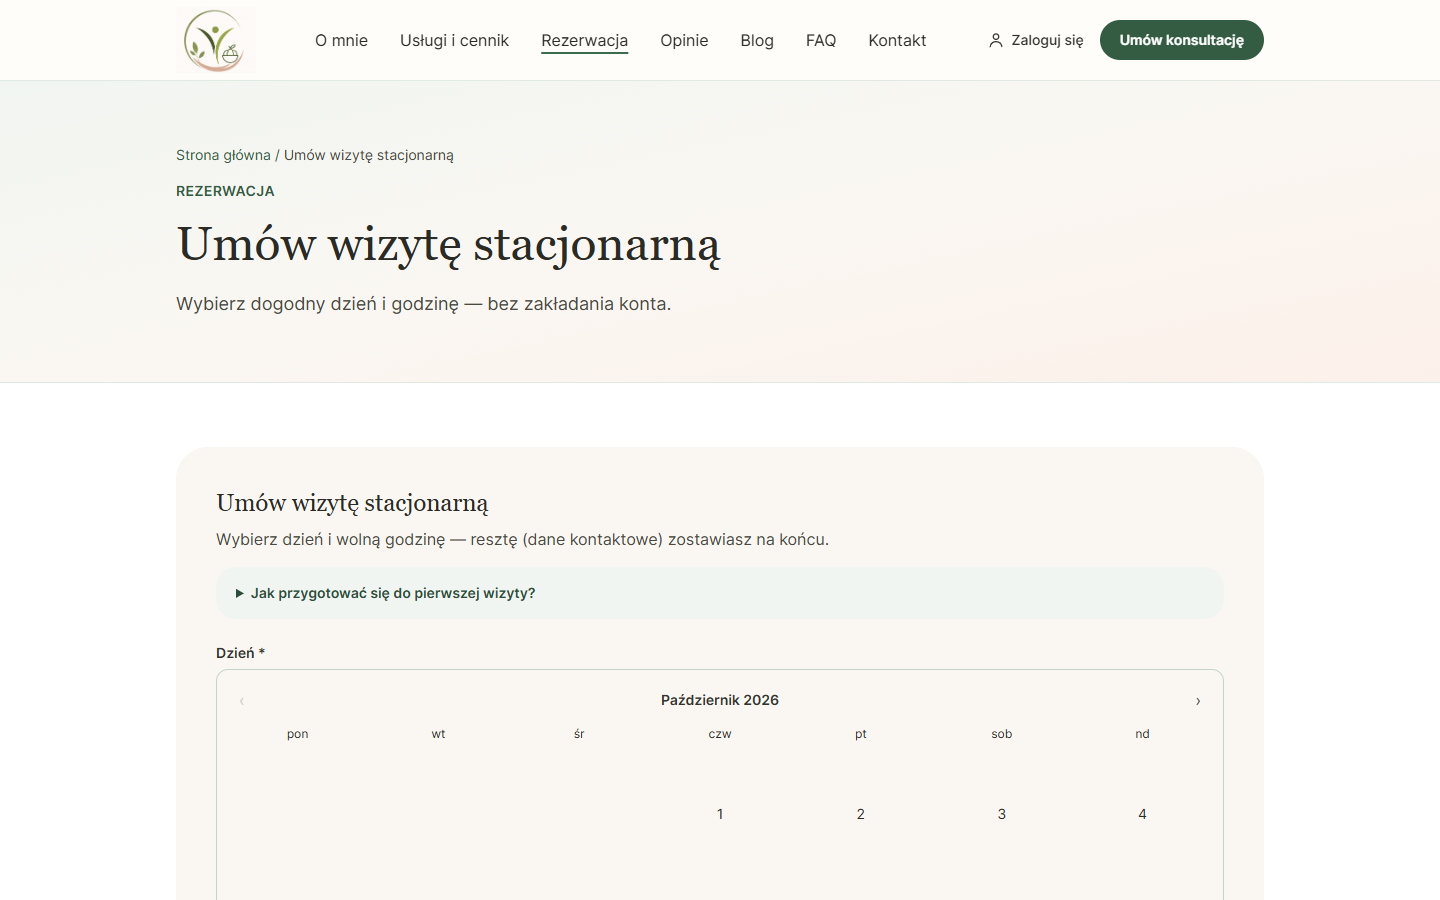This screenshot has height=900, width=1440.
Task: Click the 'wt' weekday column header
Action: [438, 734]
